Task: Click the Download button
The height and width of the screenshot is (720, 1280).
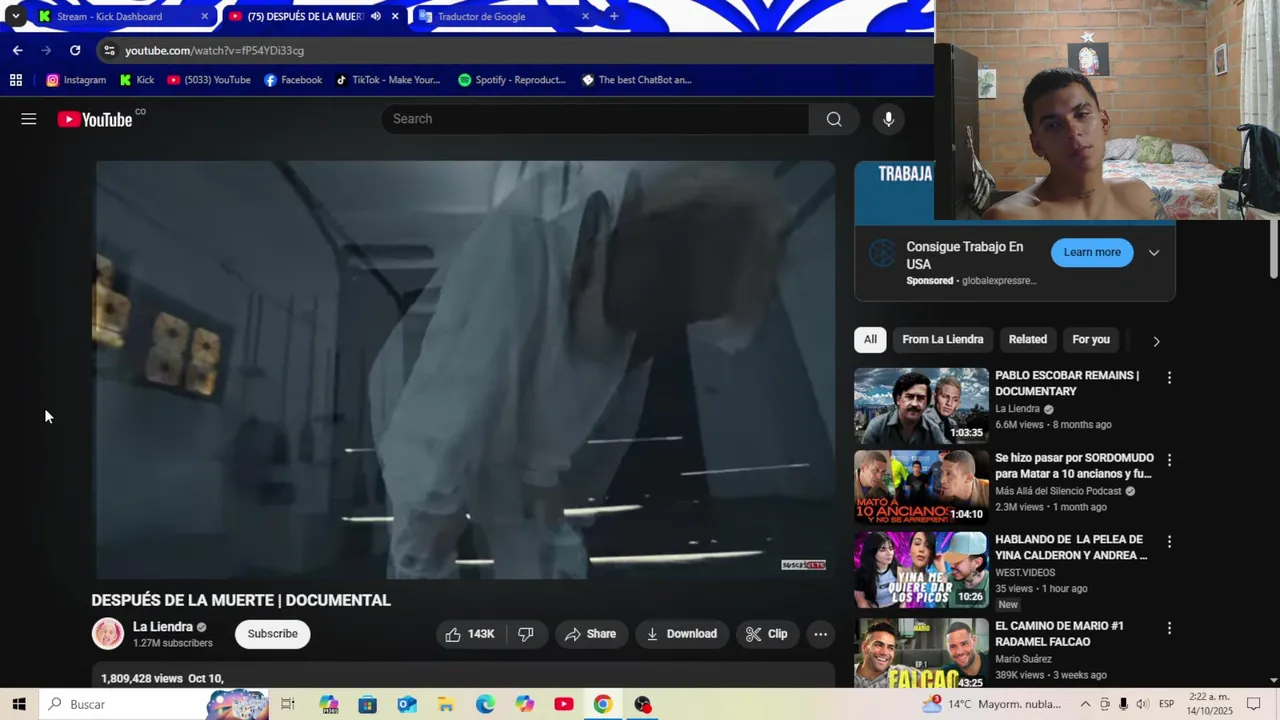Action: coord(682,634)
